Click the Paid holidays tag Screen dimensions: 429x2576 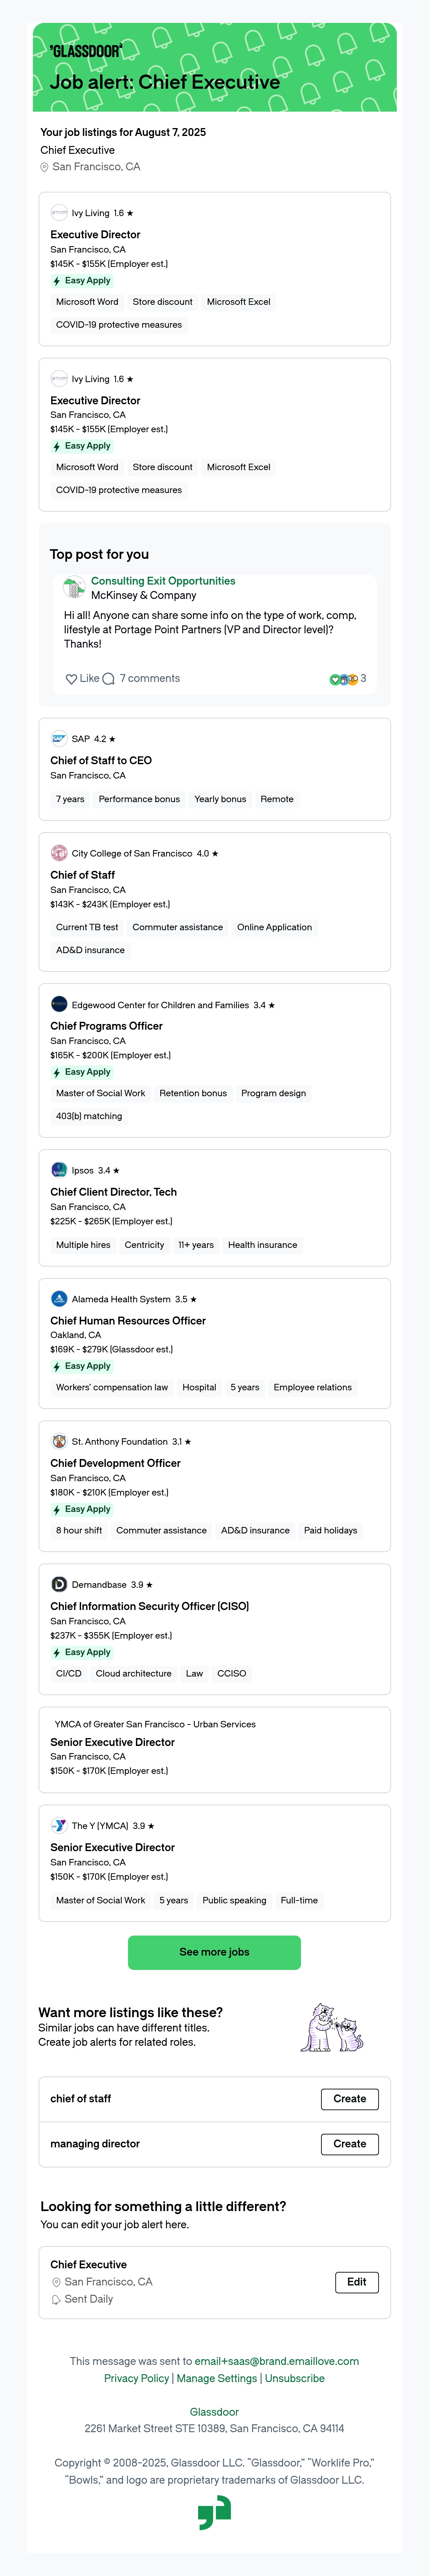(x=331, y=1531)
